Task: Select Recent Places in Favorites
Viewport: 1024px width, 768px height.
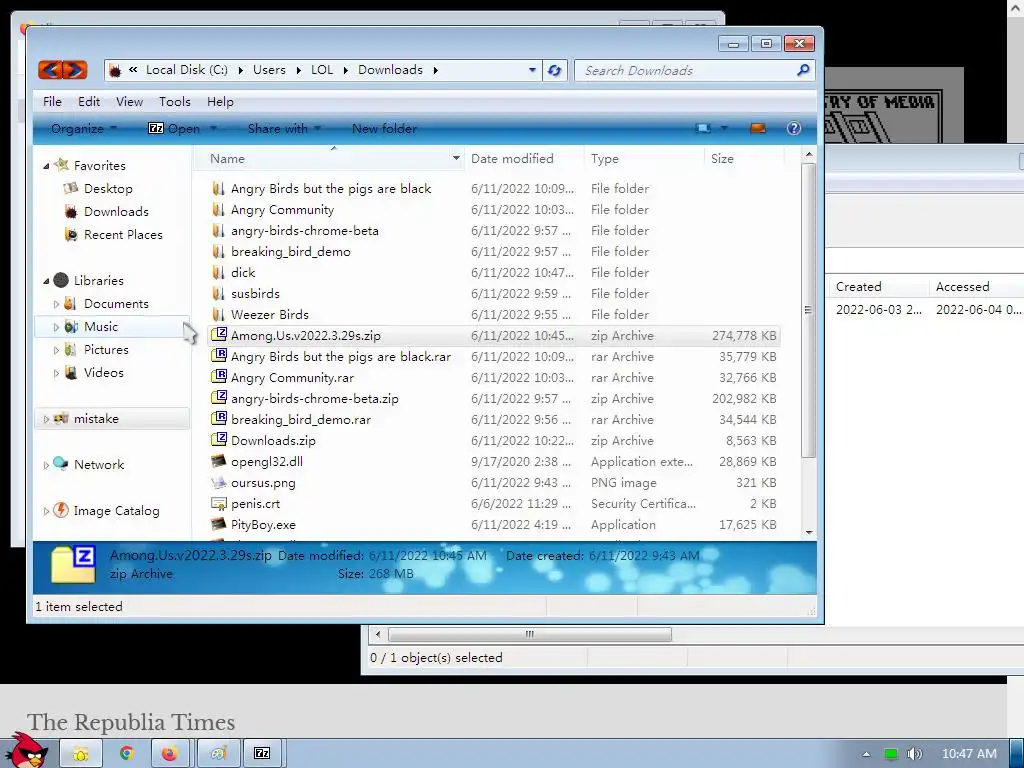Action: pyautogui.click(x=123, y=234)
